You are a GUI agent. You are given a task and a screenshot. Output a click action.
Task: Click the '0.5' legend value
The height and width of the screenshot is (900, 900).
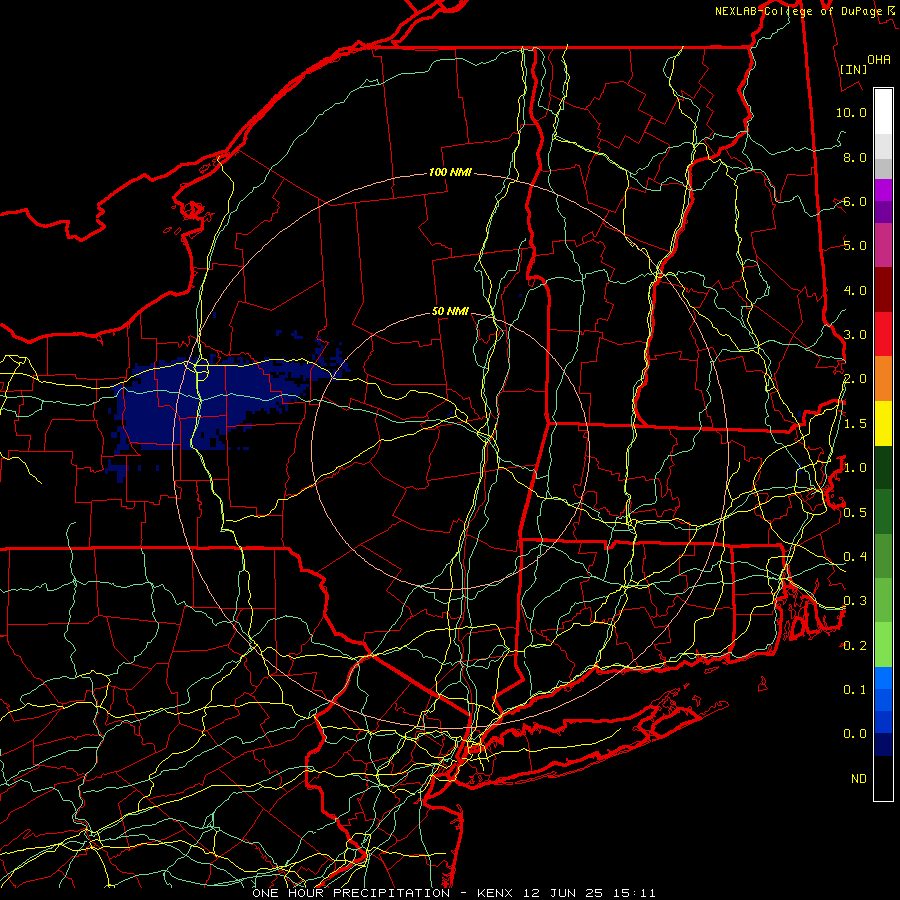click(x=855, y=512)
